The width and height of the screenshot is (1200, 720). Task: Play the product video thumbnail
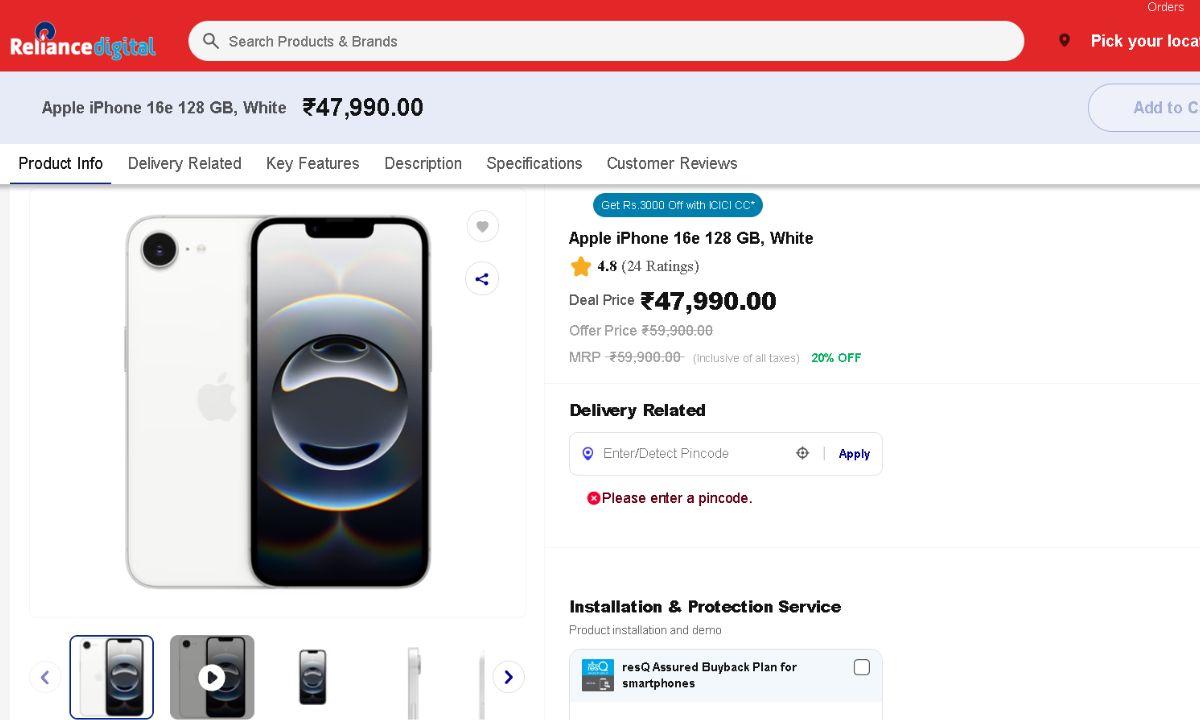point(212,677)
